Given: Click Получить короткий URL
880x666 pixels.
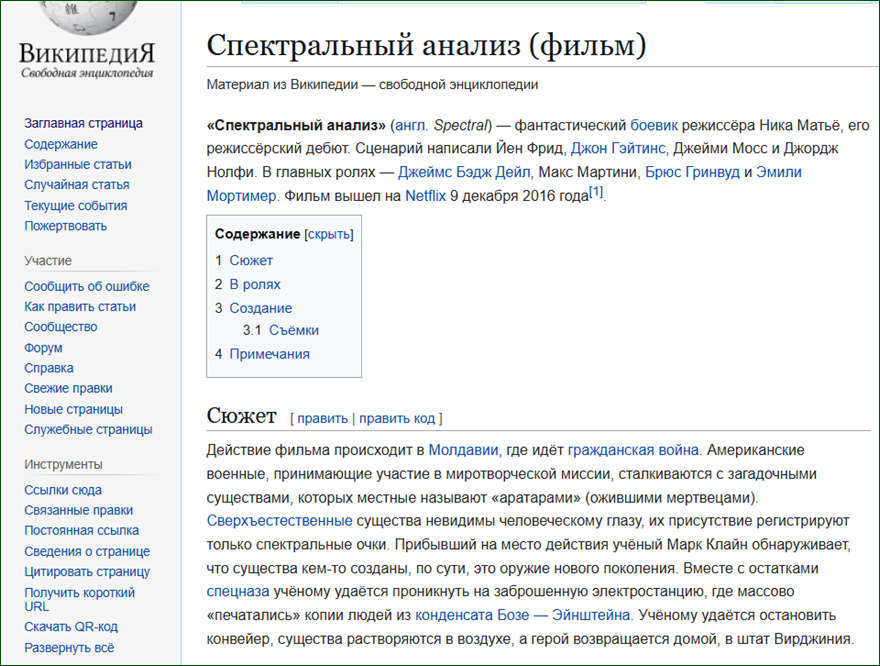Looking at the screenshot, I should coord(79,599).
